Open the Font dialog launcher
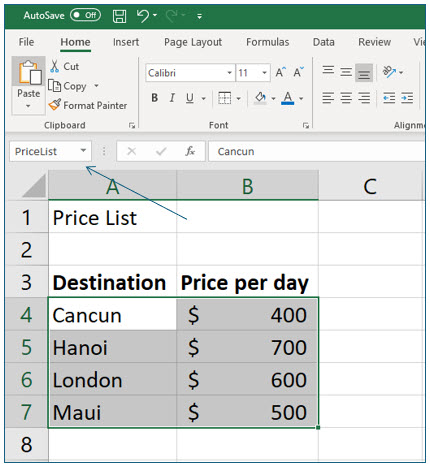 306,125
